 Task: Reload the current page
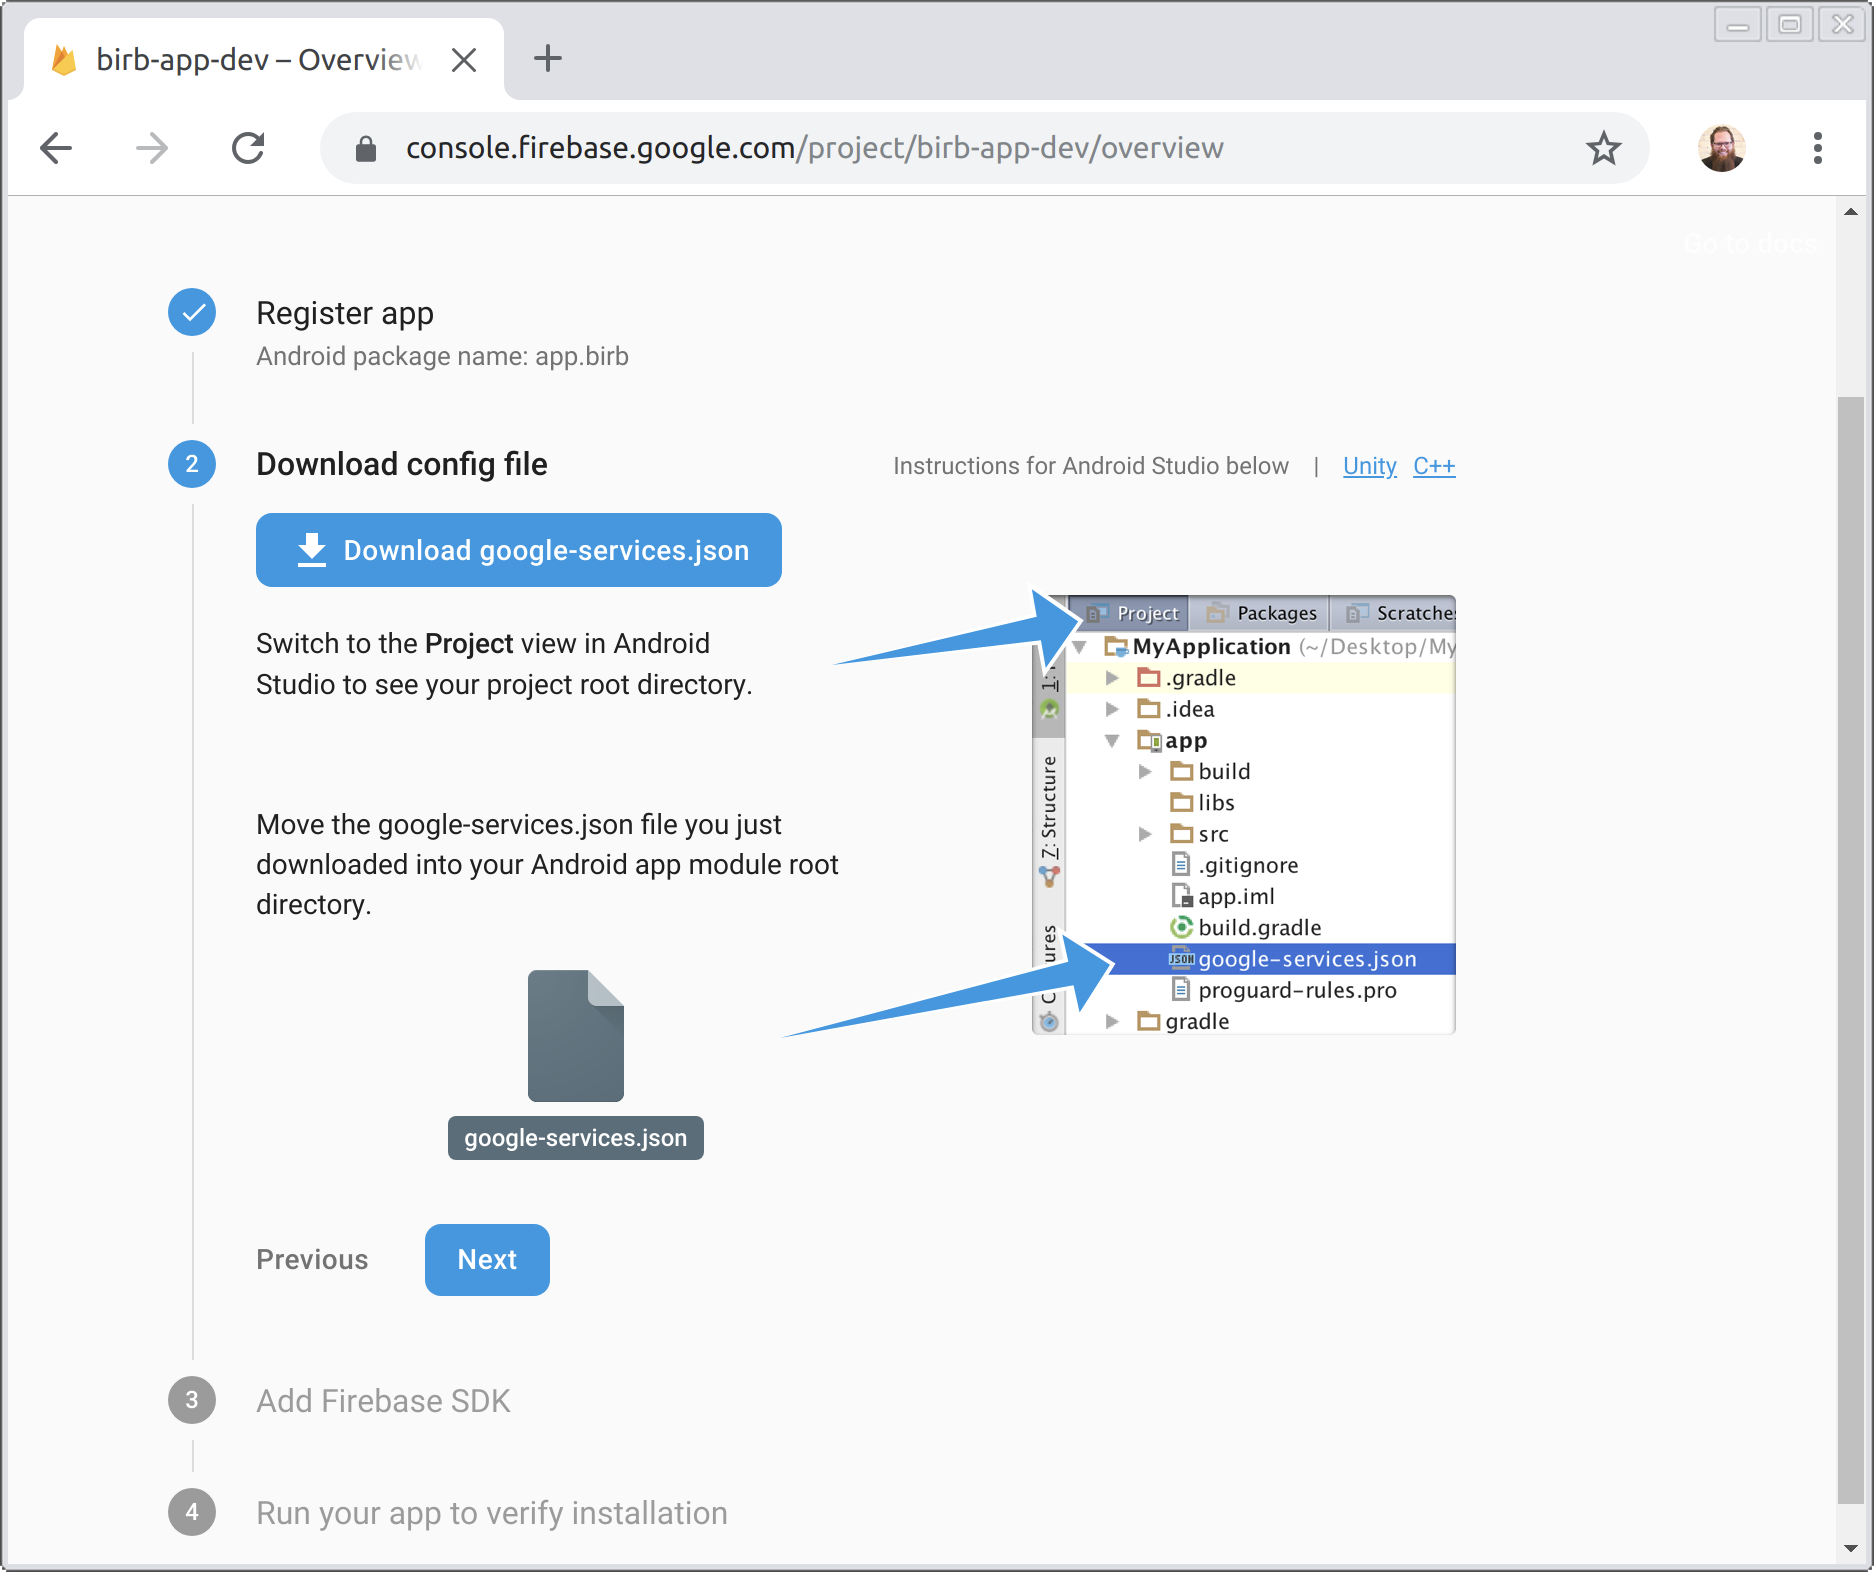[x=249, y=147]
